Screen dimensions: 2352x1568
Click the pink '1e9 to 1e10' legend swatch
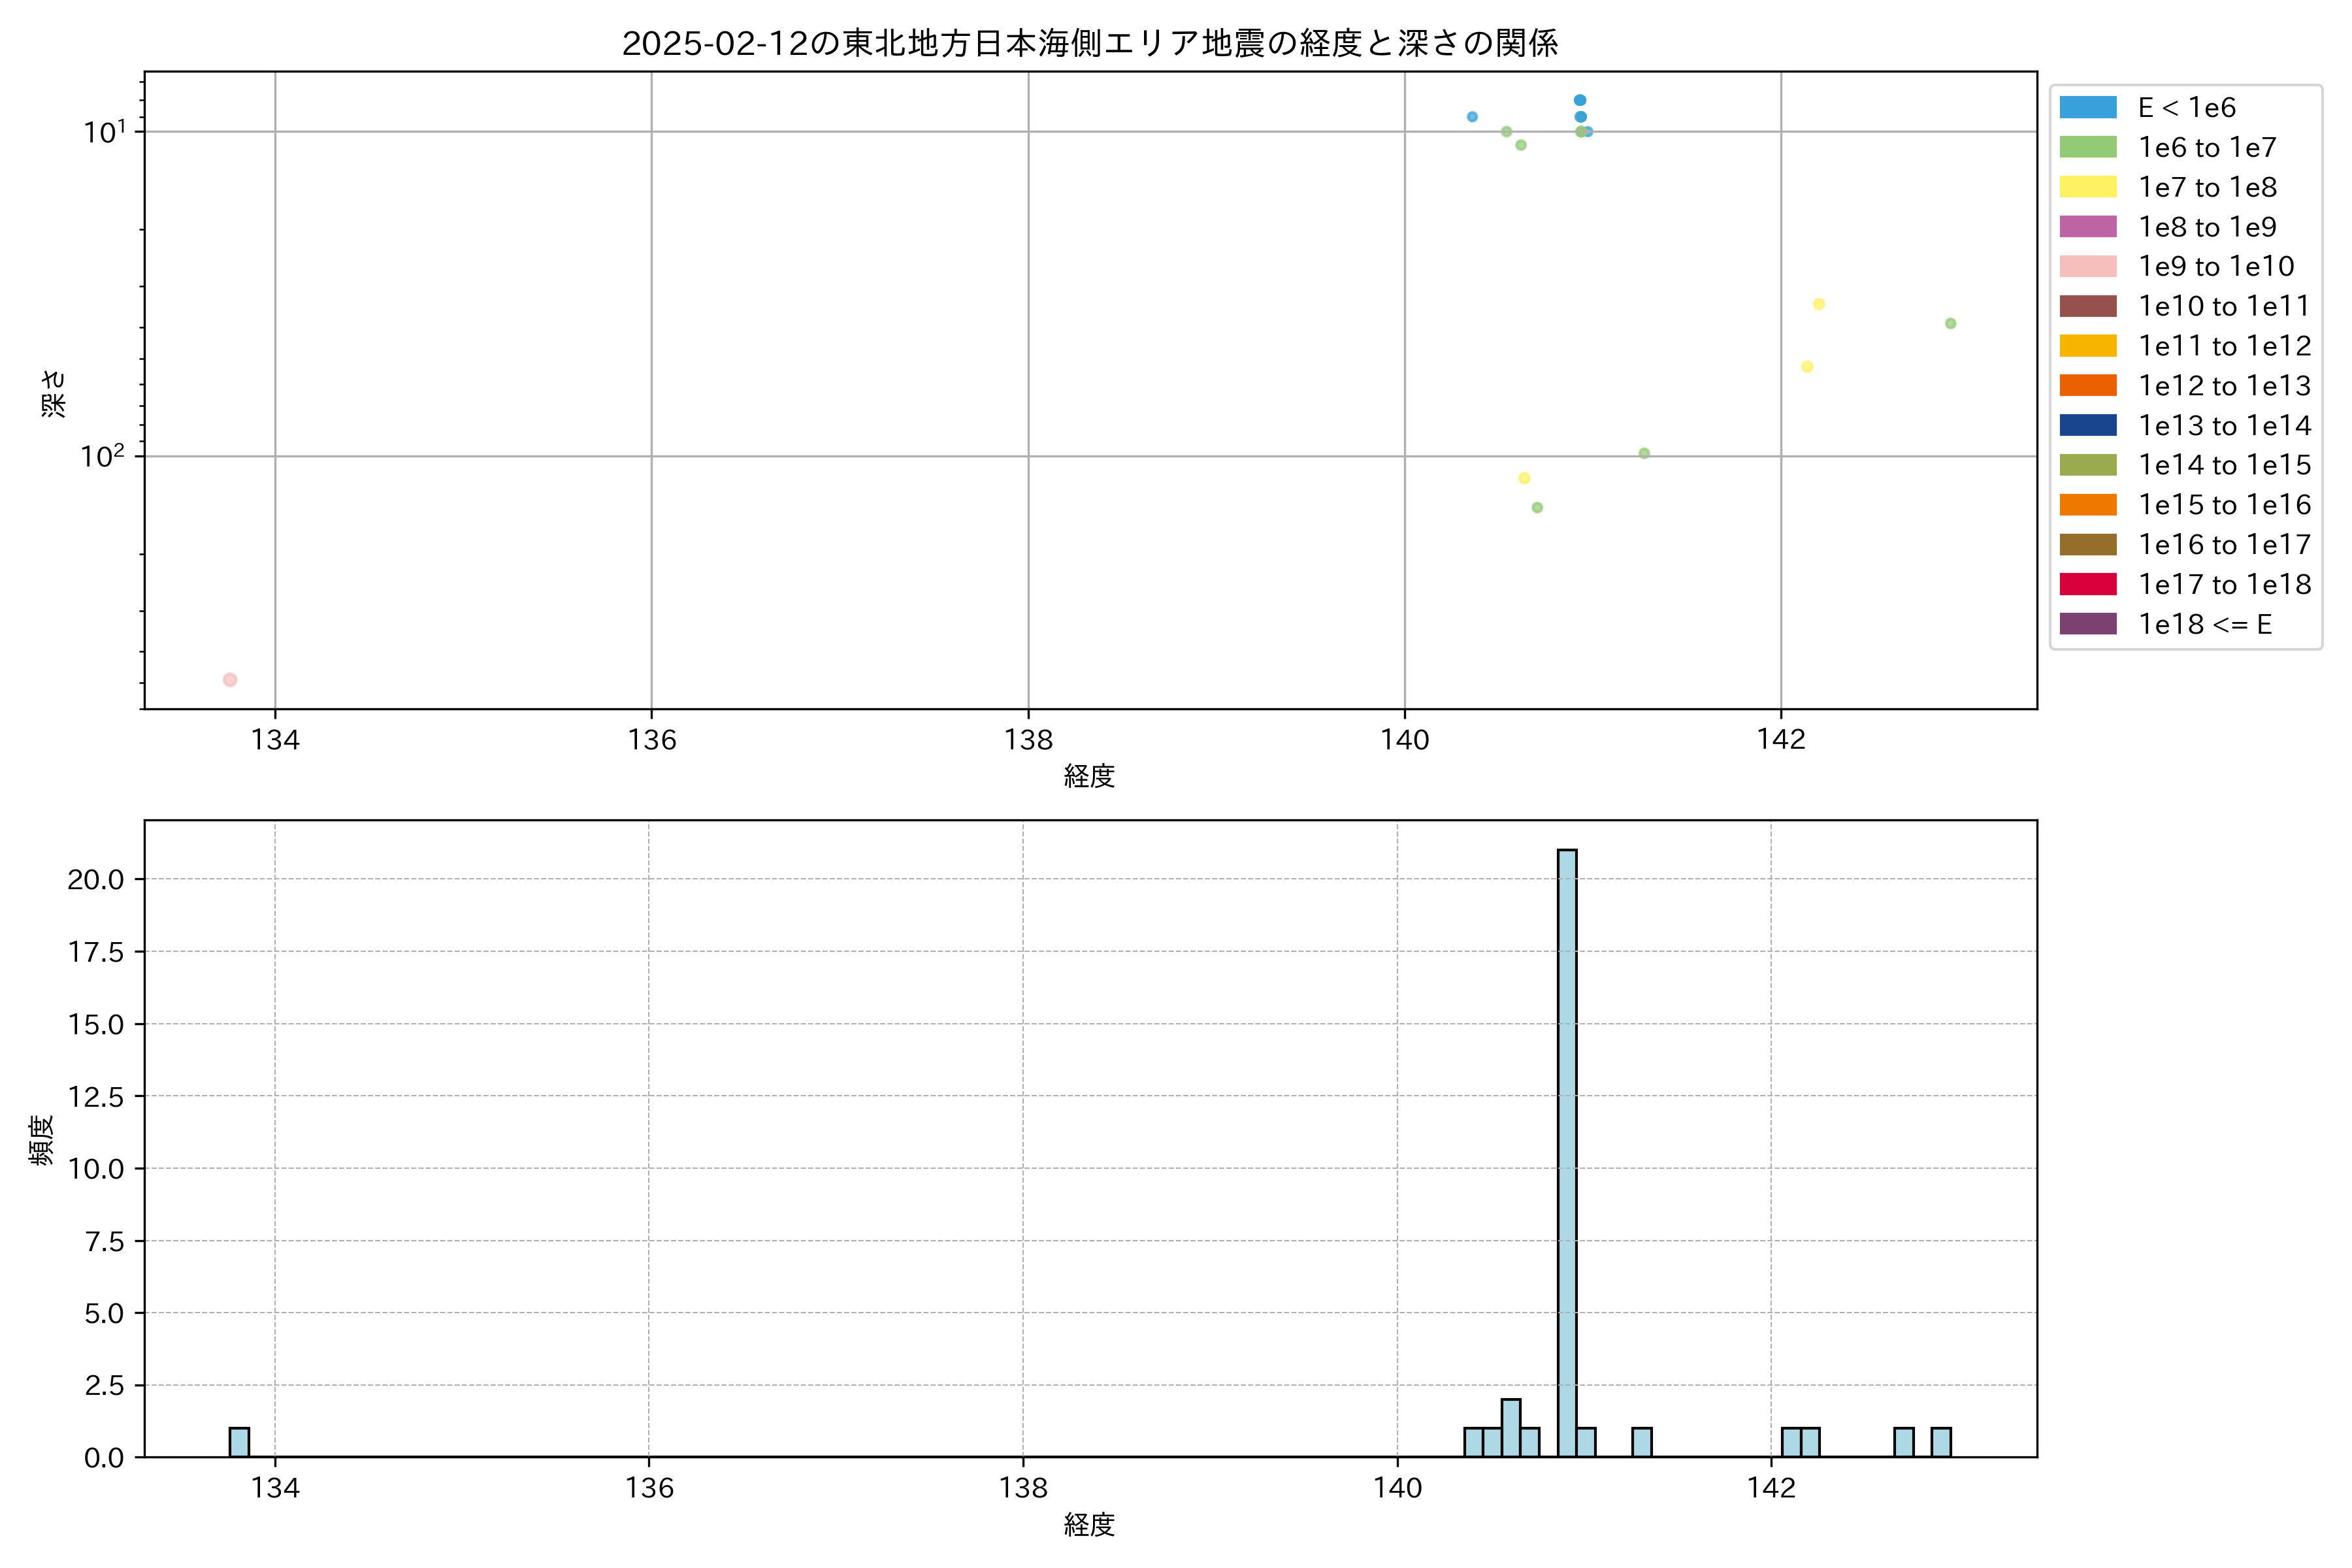point(2088,267)
